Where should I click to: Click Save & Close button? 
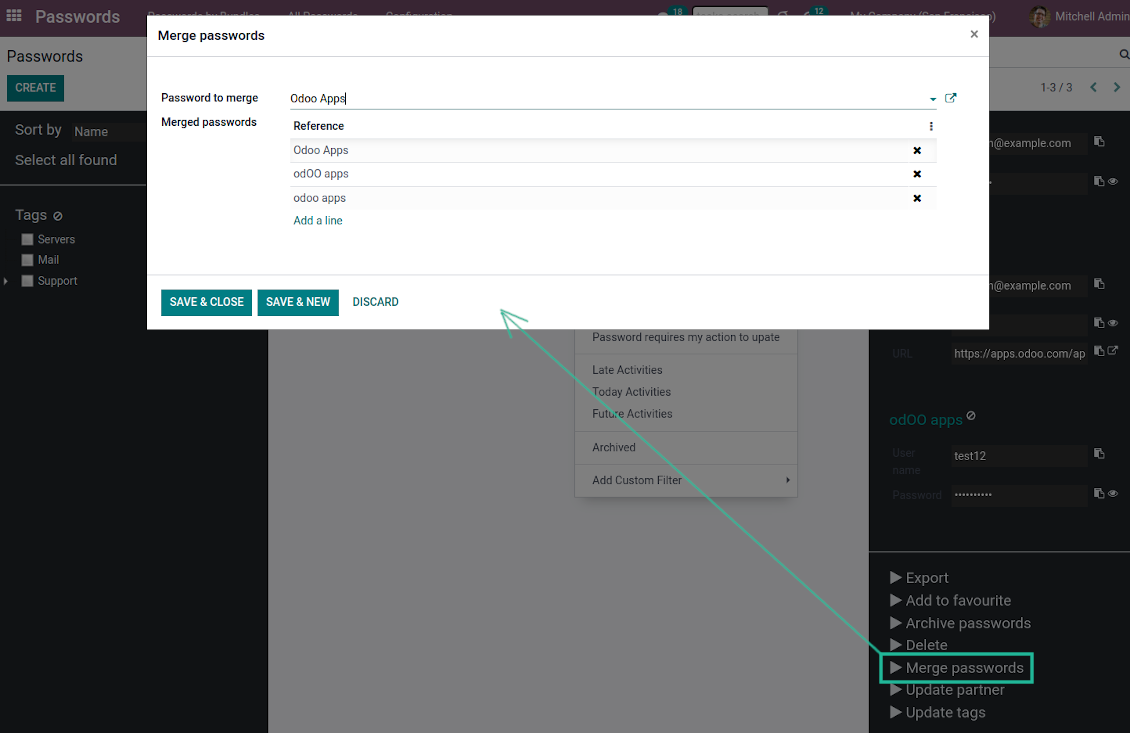[206, 302]
